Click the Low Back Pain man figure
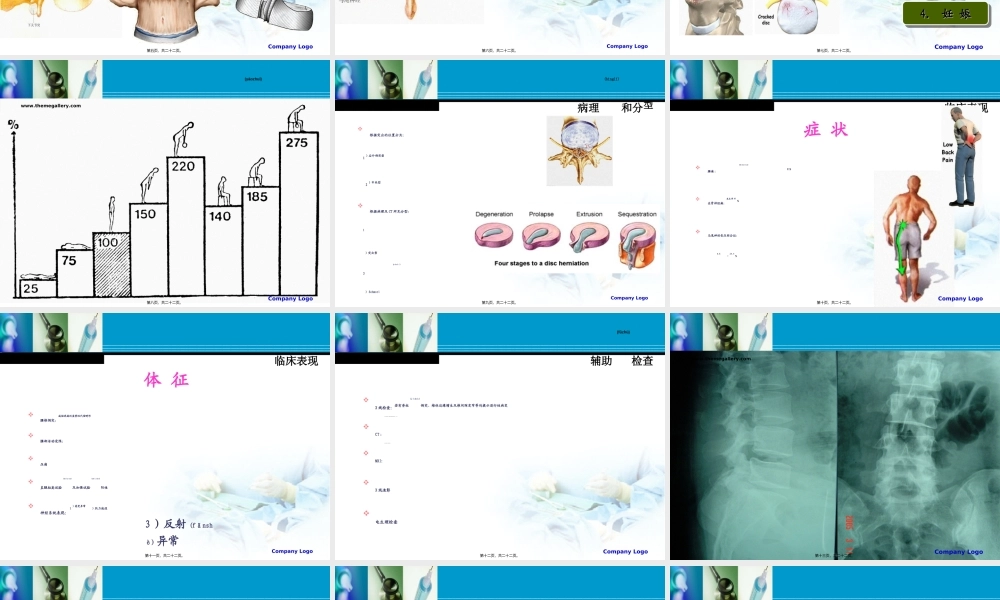1000x600 pixels. [x=964, y=155]
